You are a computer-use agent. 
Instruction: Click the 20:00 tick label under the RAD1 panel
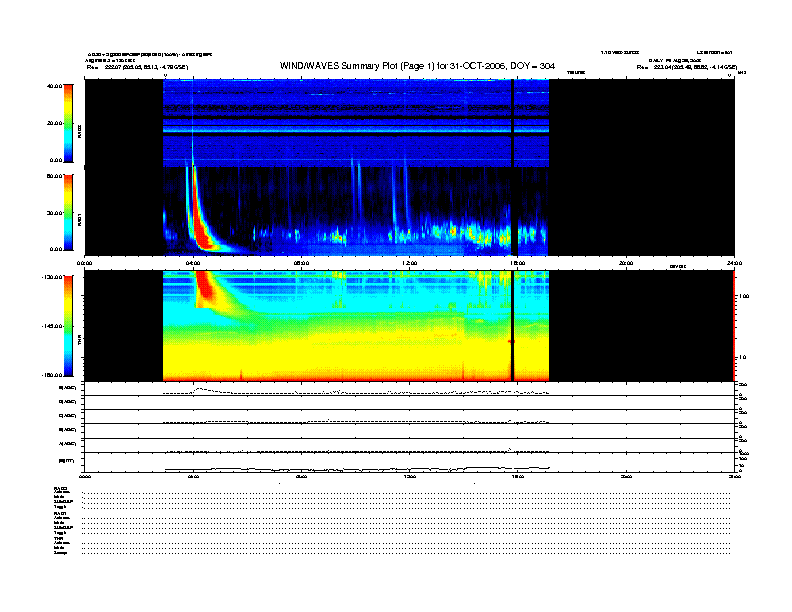point(626,263)
